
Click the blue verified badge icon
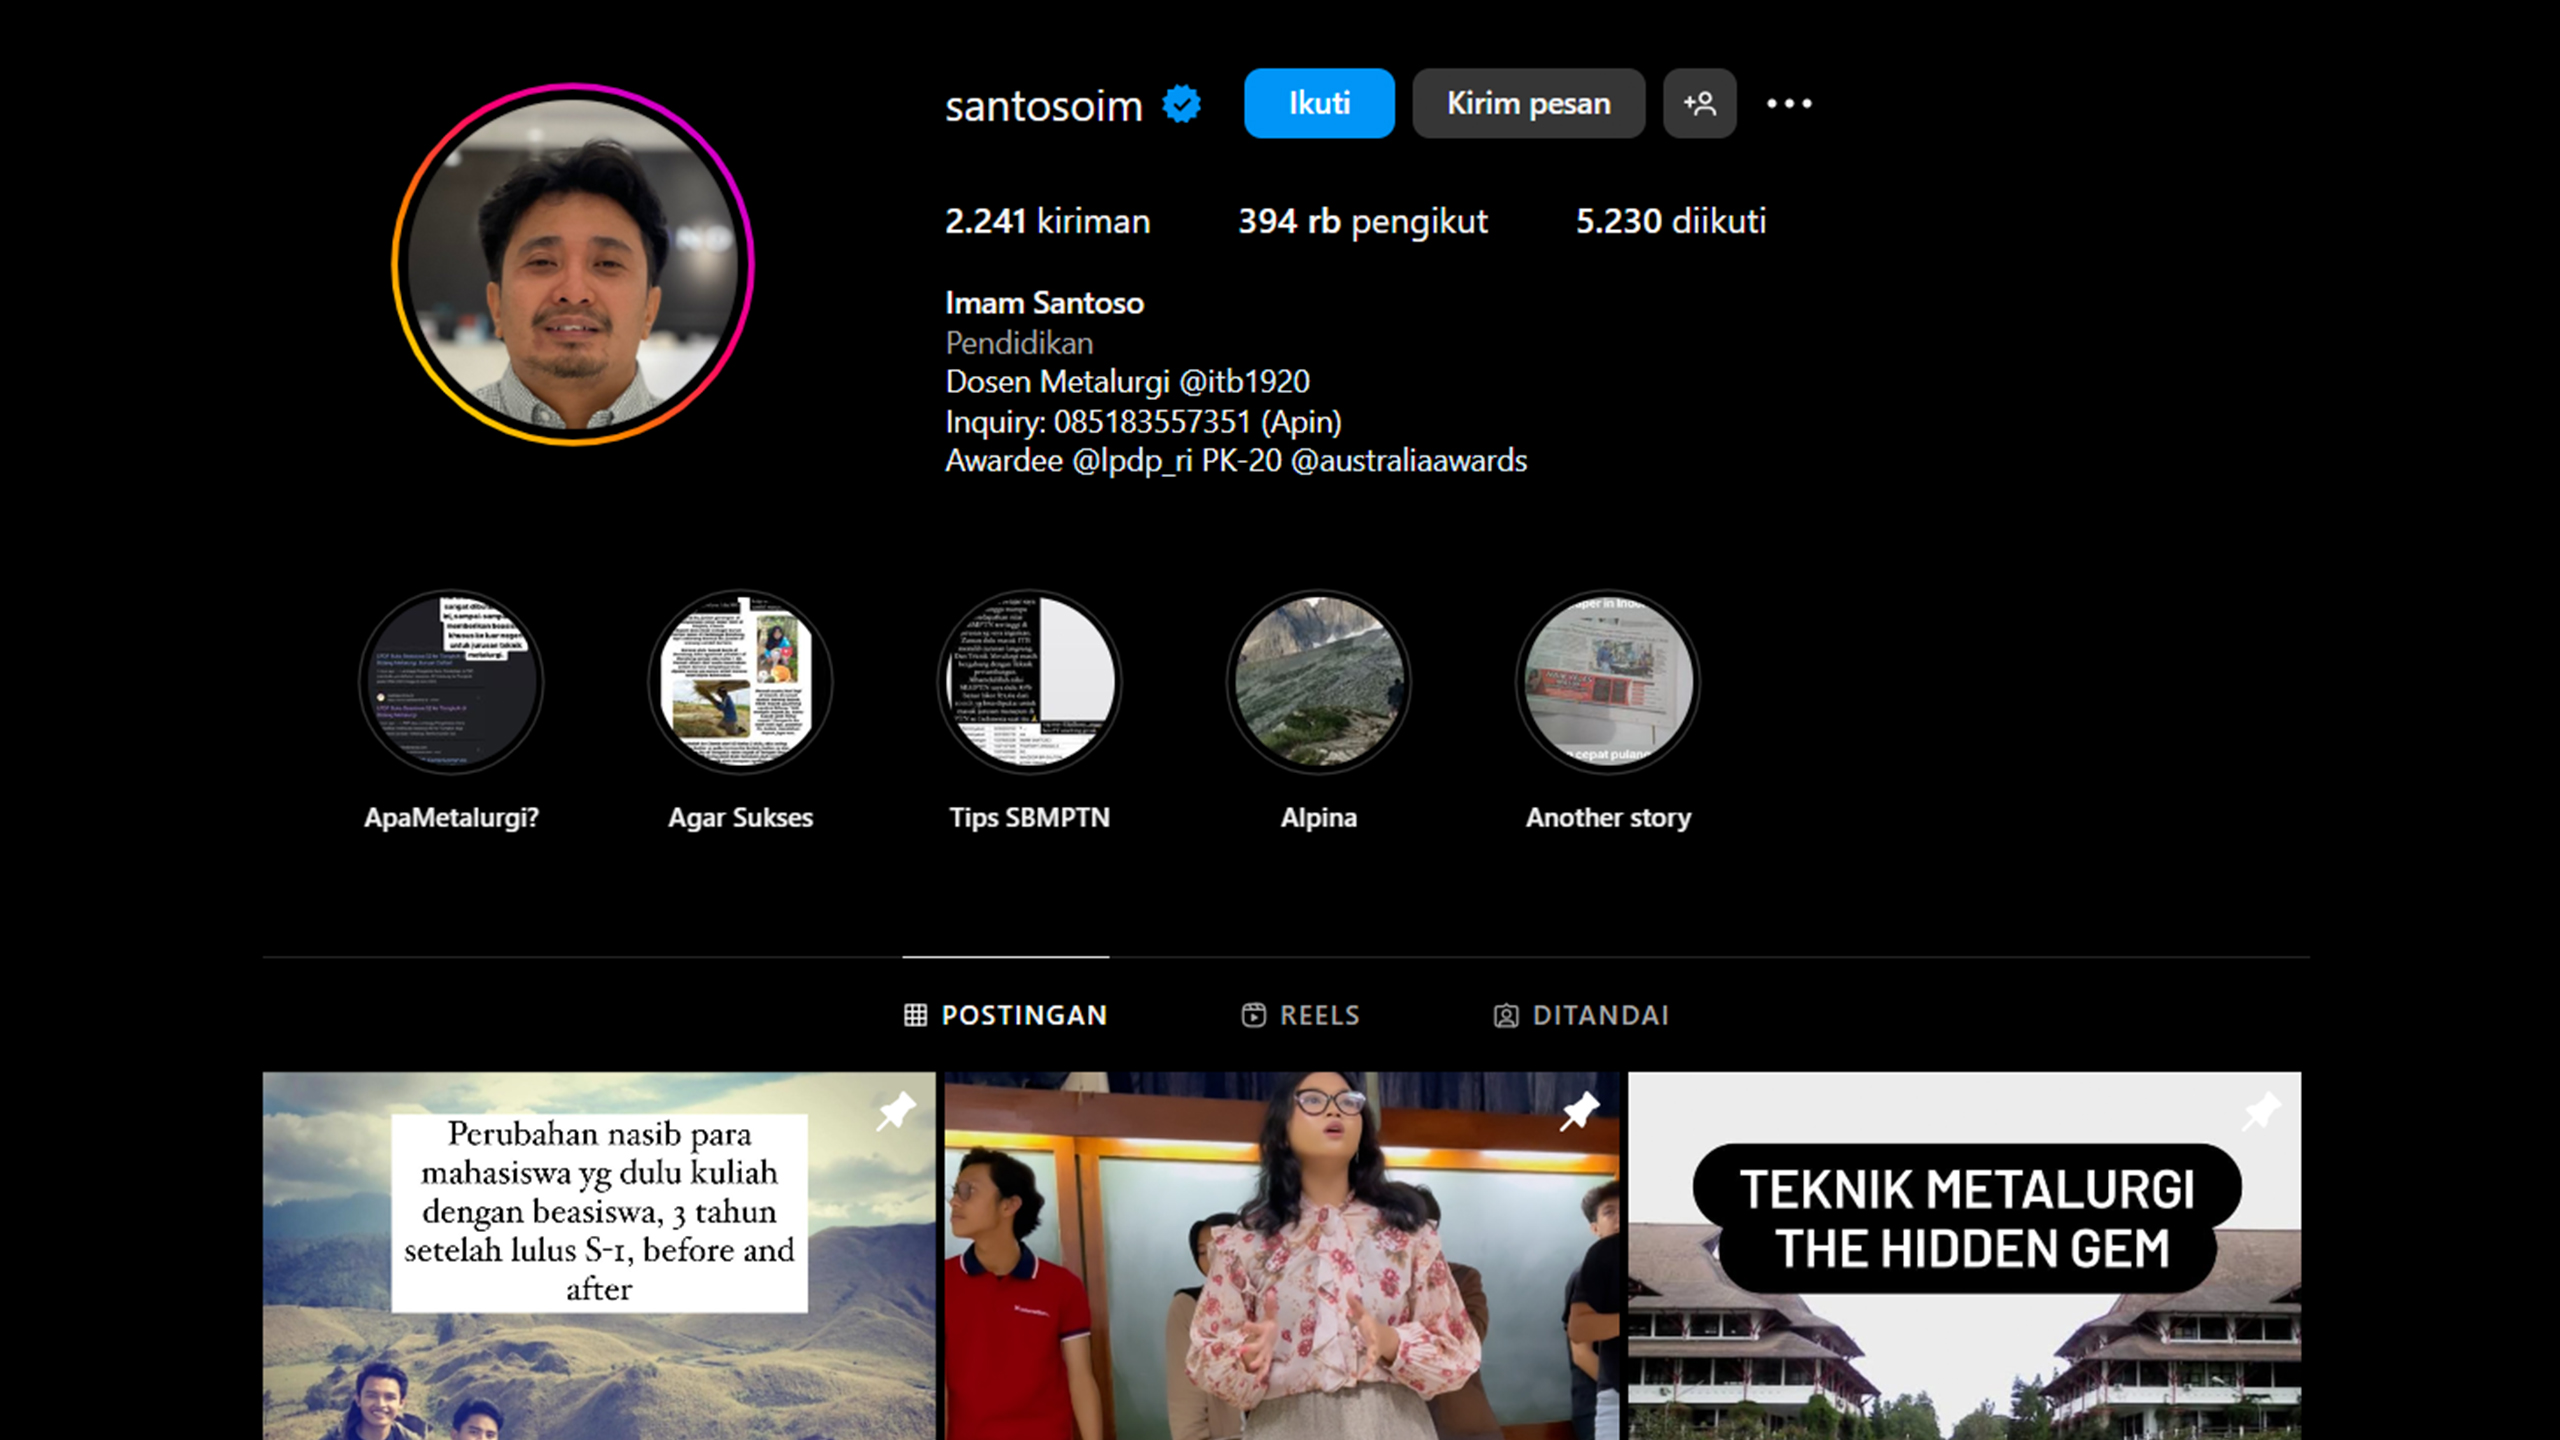(1181, 104)
